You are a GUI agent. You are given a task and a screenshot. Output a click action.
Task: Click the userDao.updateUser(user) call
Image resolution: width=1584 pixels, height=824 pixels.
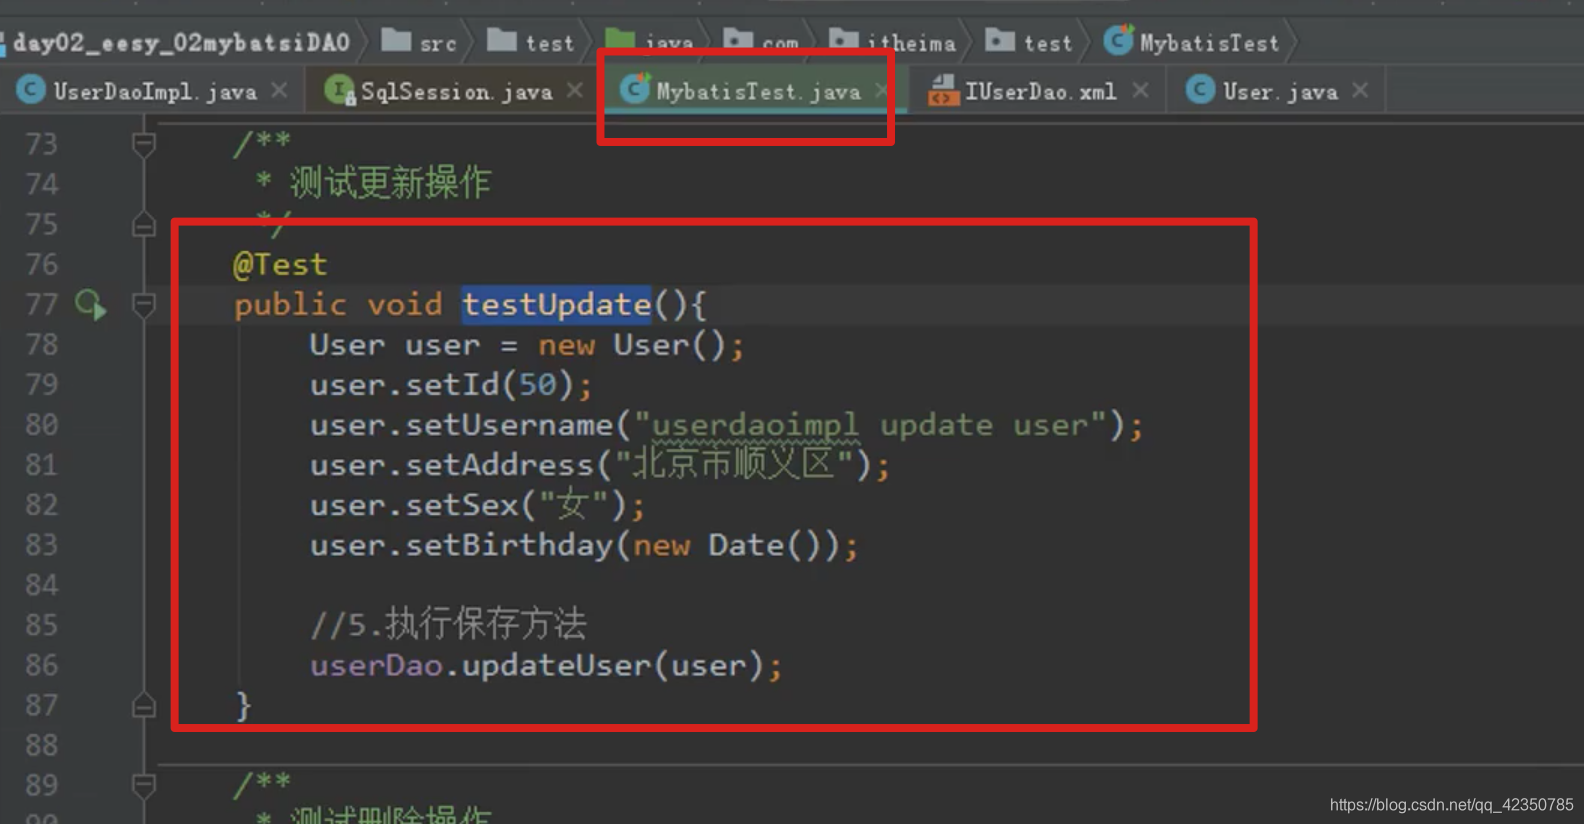coord(546,665)
